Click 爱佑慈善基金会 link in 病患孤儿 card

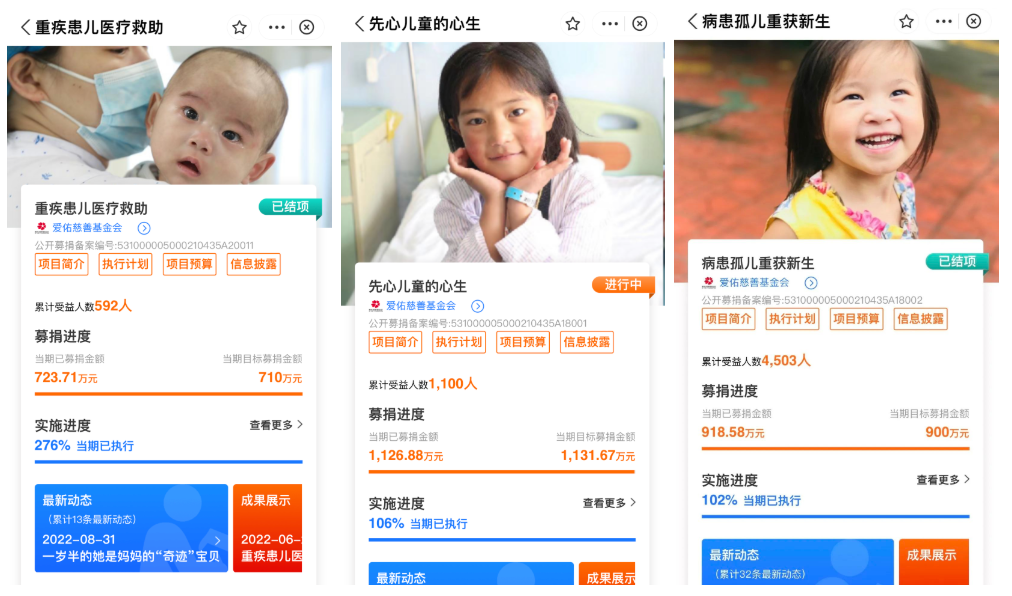pyautogui.click(x=754, y=283)
